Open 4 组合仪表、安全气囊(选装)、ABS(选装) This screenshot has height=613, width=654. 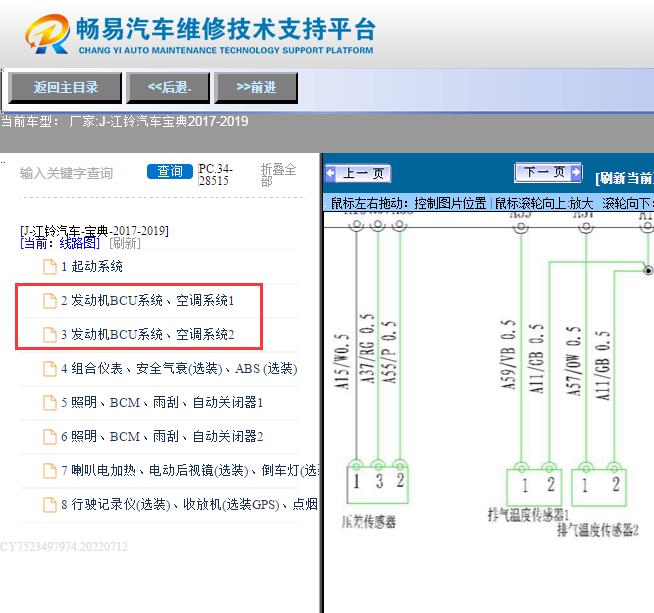(x=179, y=369)
